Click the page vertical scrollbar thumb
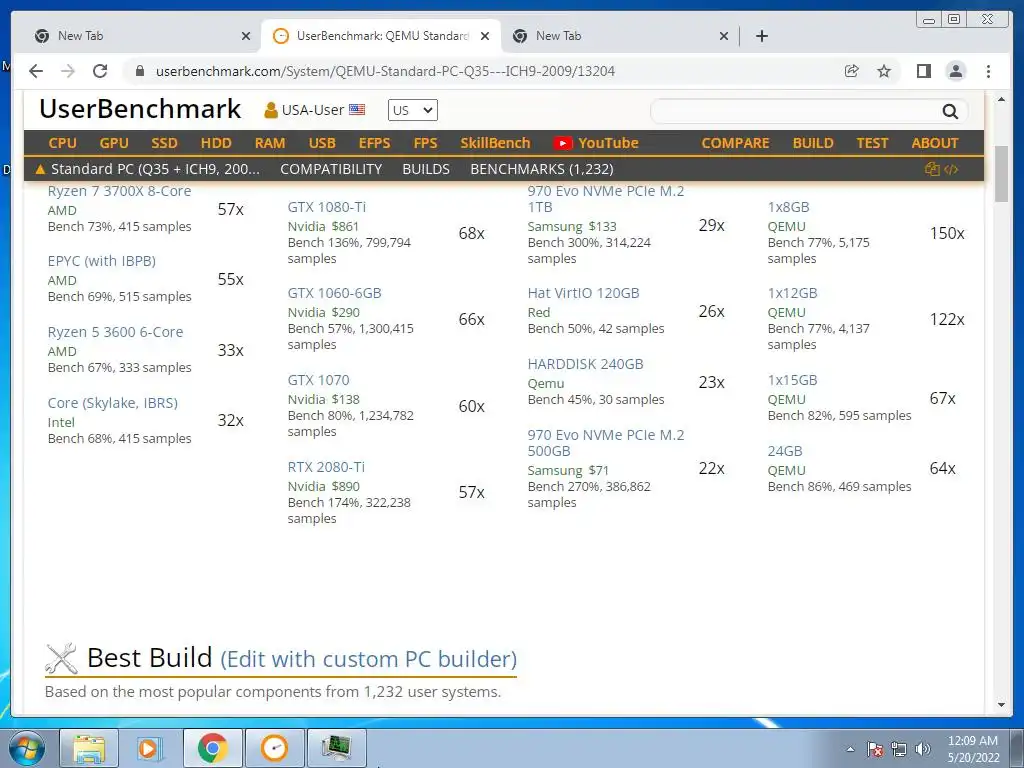1024x768 pixels. click(x=1001, y=174)
